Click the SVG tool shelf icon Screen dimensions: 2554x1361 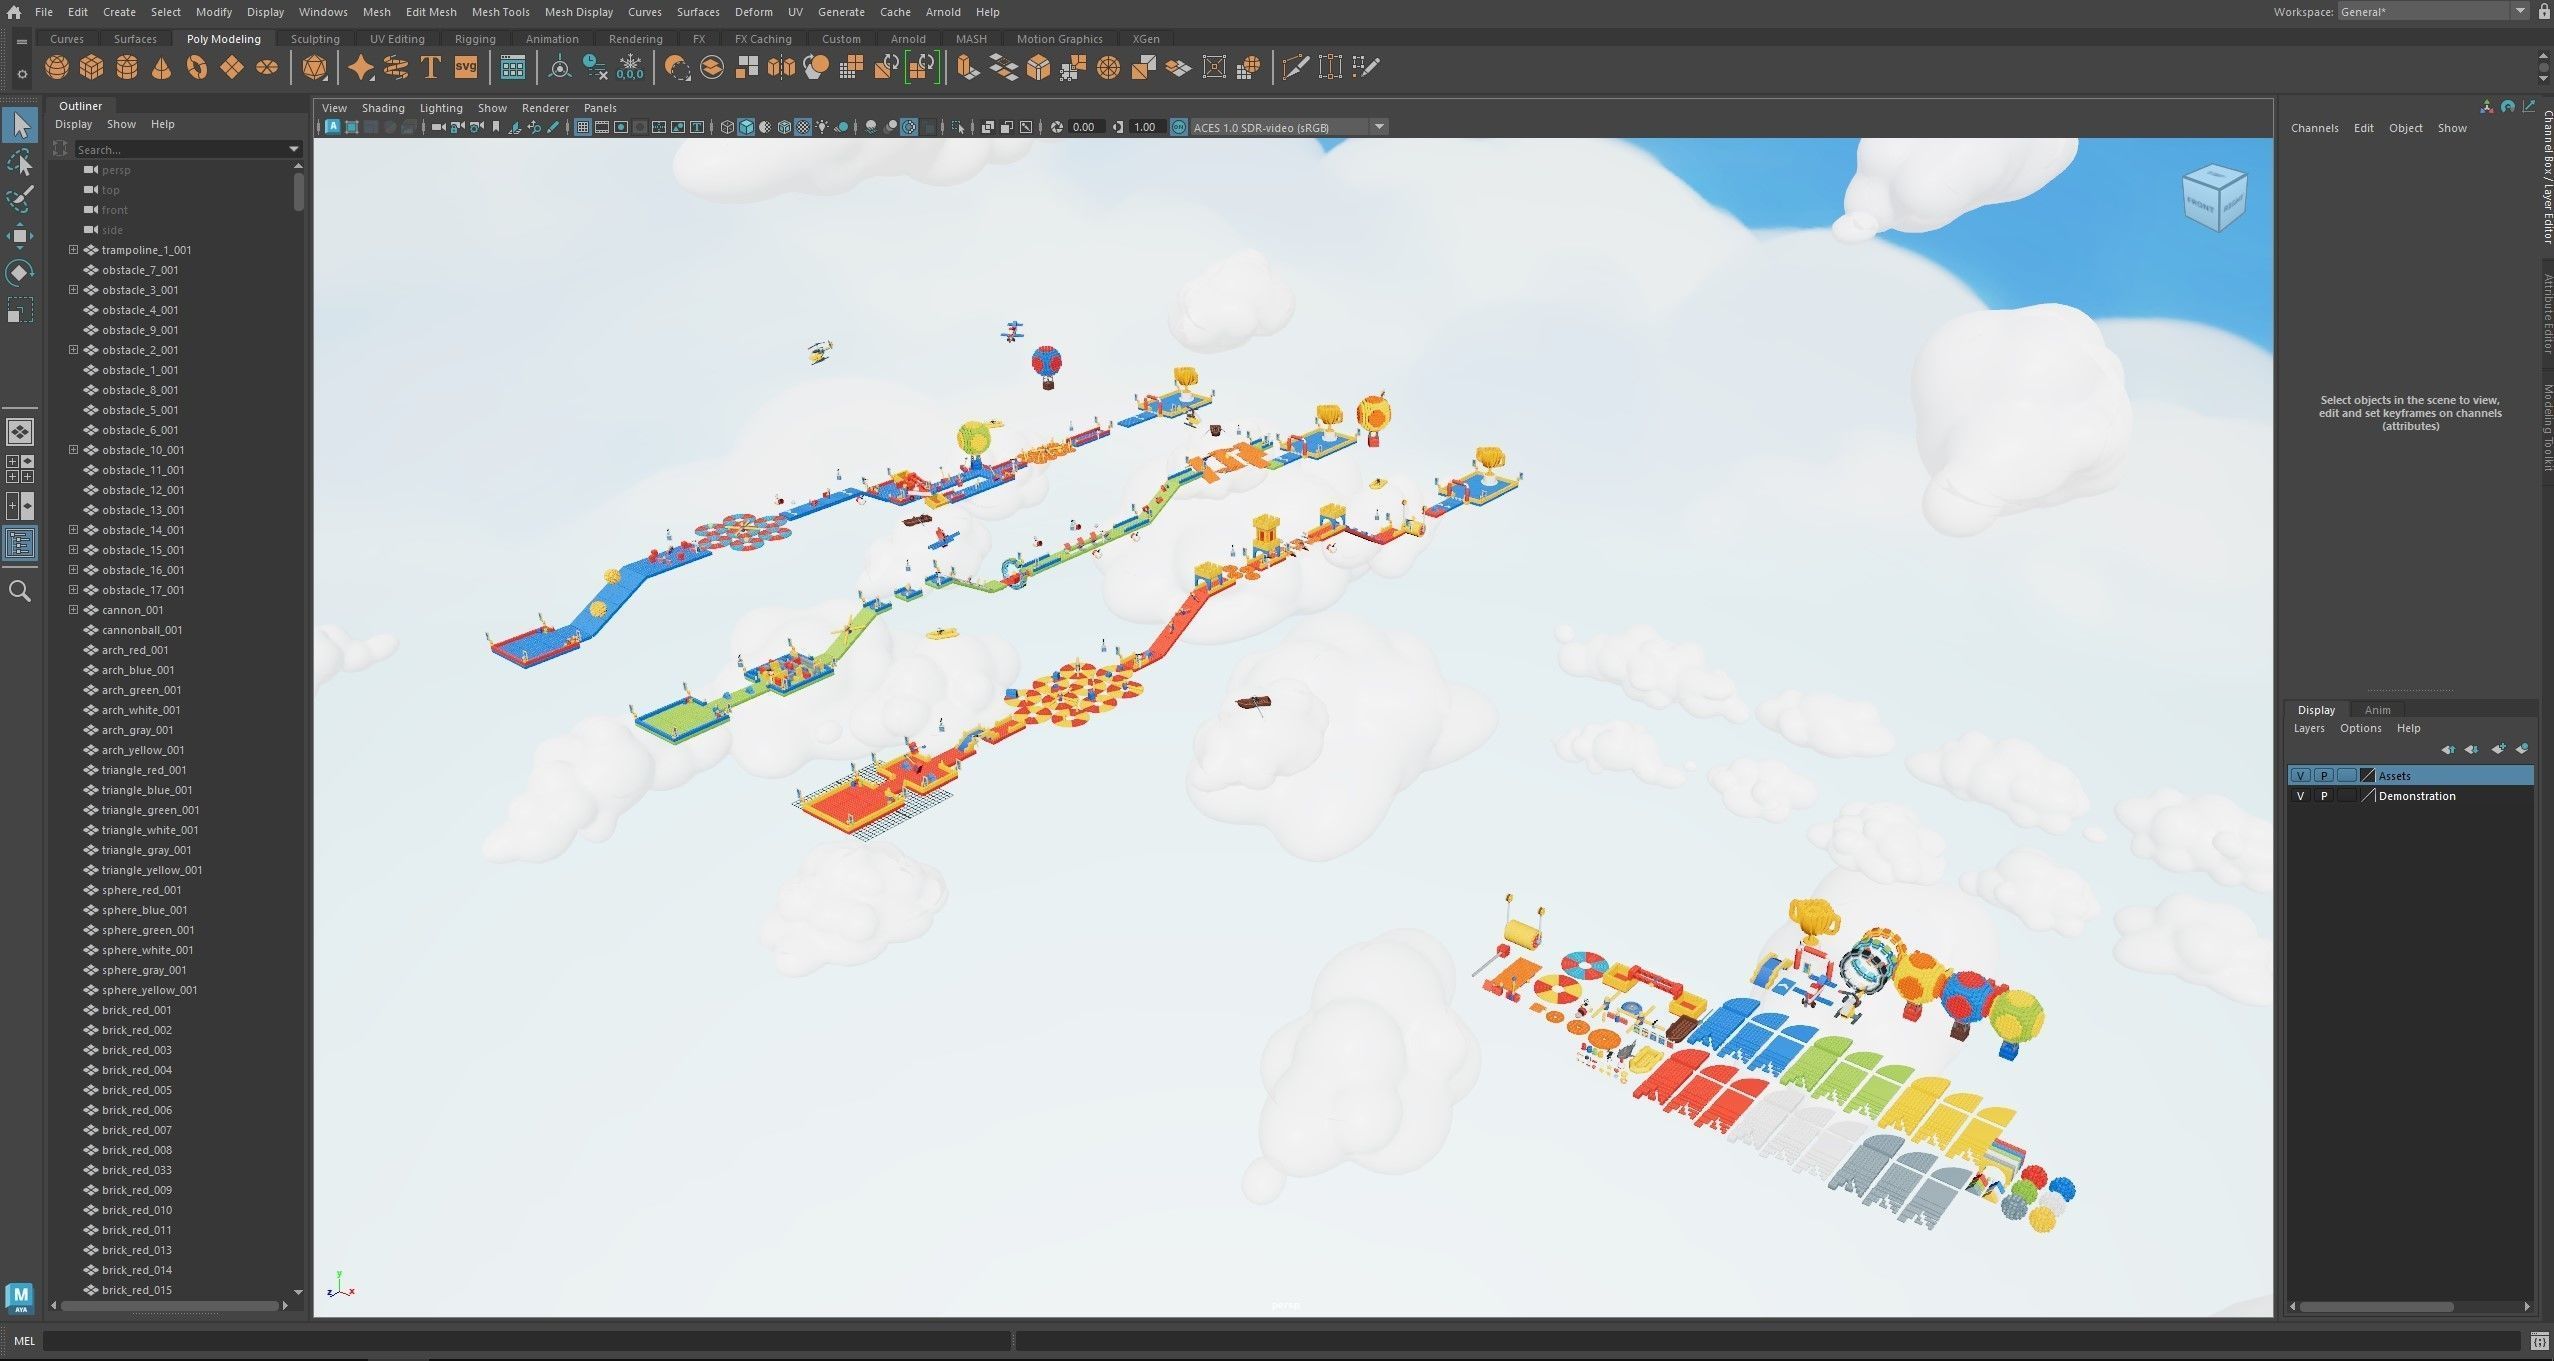[466, 68]
